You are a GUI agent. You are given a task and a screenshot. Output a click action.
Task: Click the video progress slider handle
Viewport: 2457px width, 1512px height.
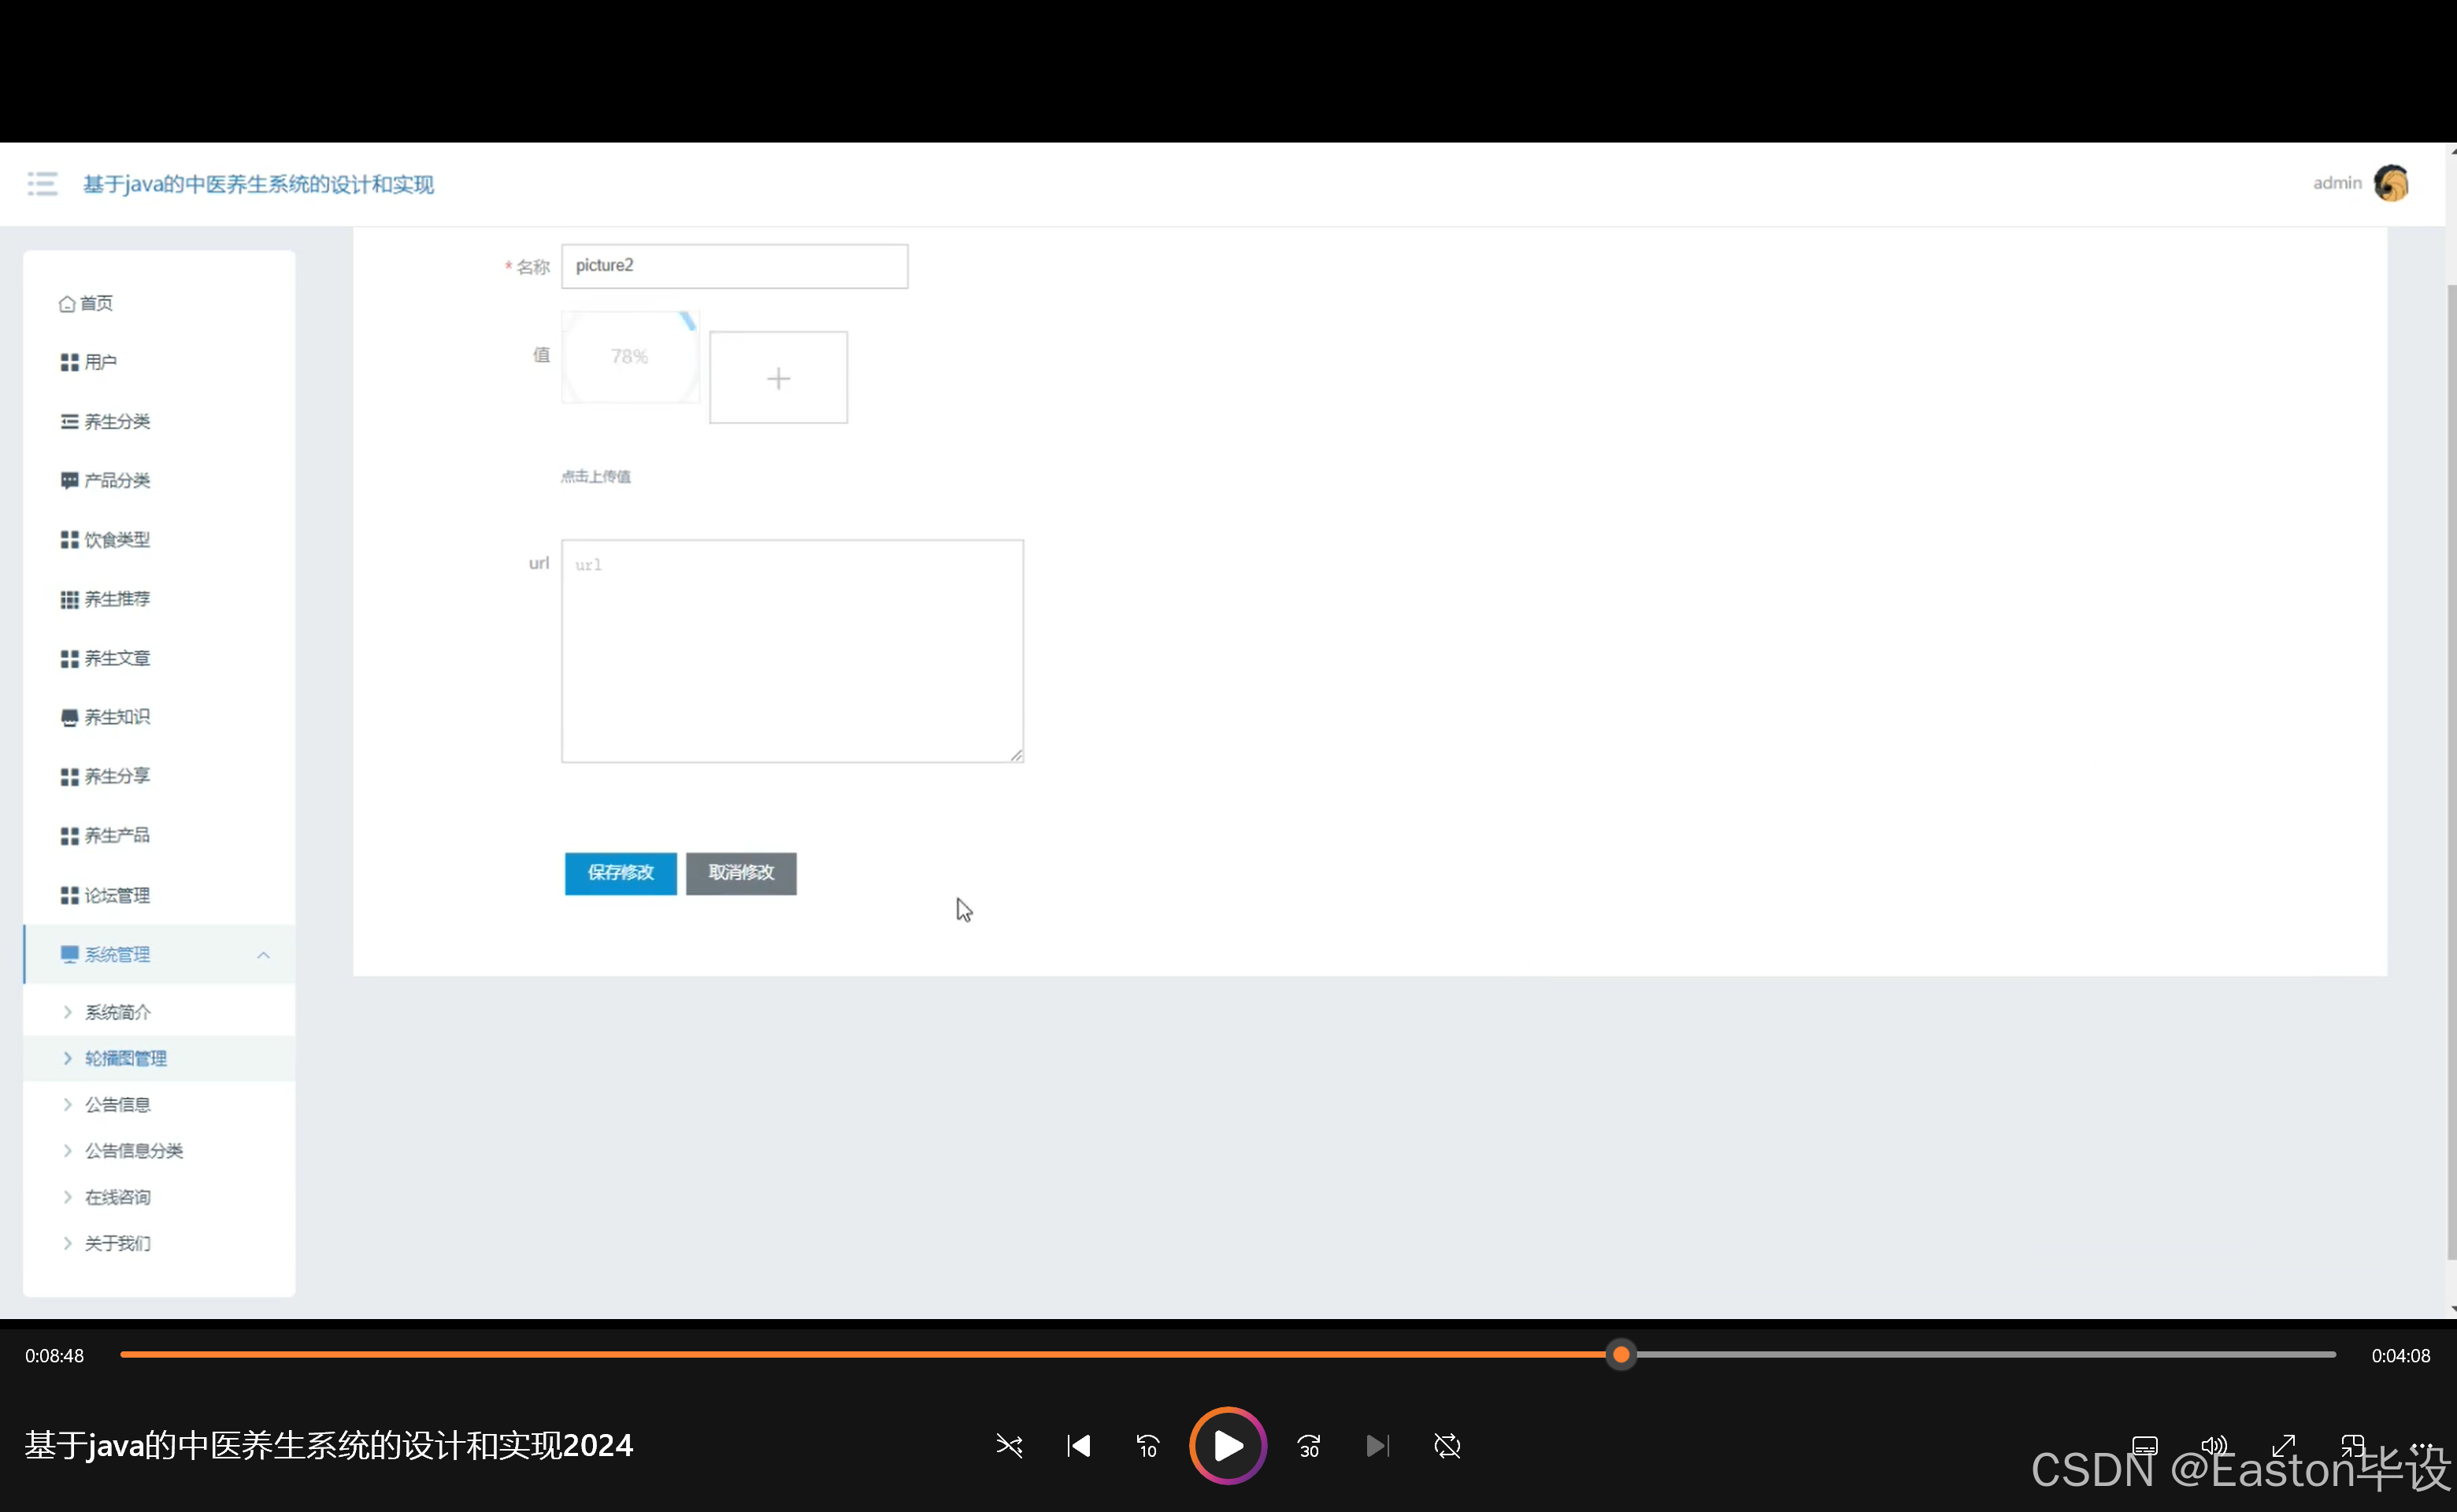(x=1621, y=1355)
